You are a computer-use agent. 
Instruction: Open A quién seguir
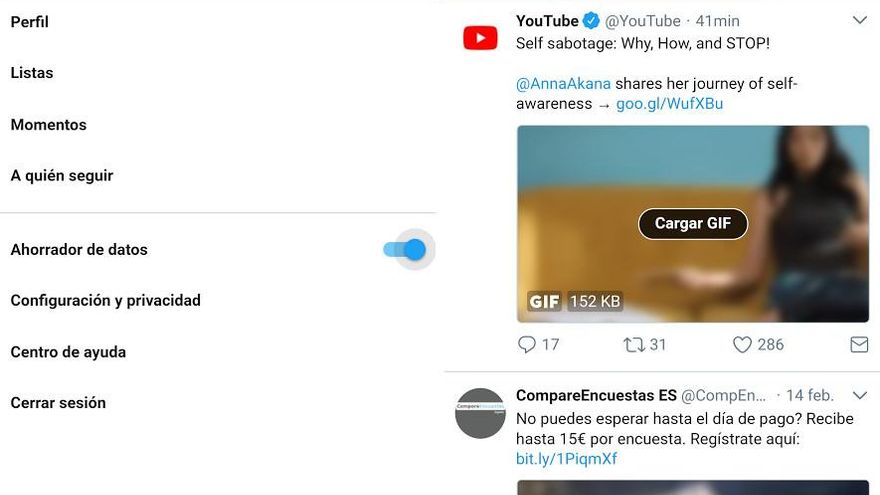(x=62, y=176)
